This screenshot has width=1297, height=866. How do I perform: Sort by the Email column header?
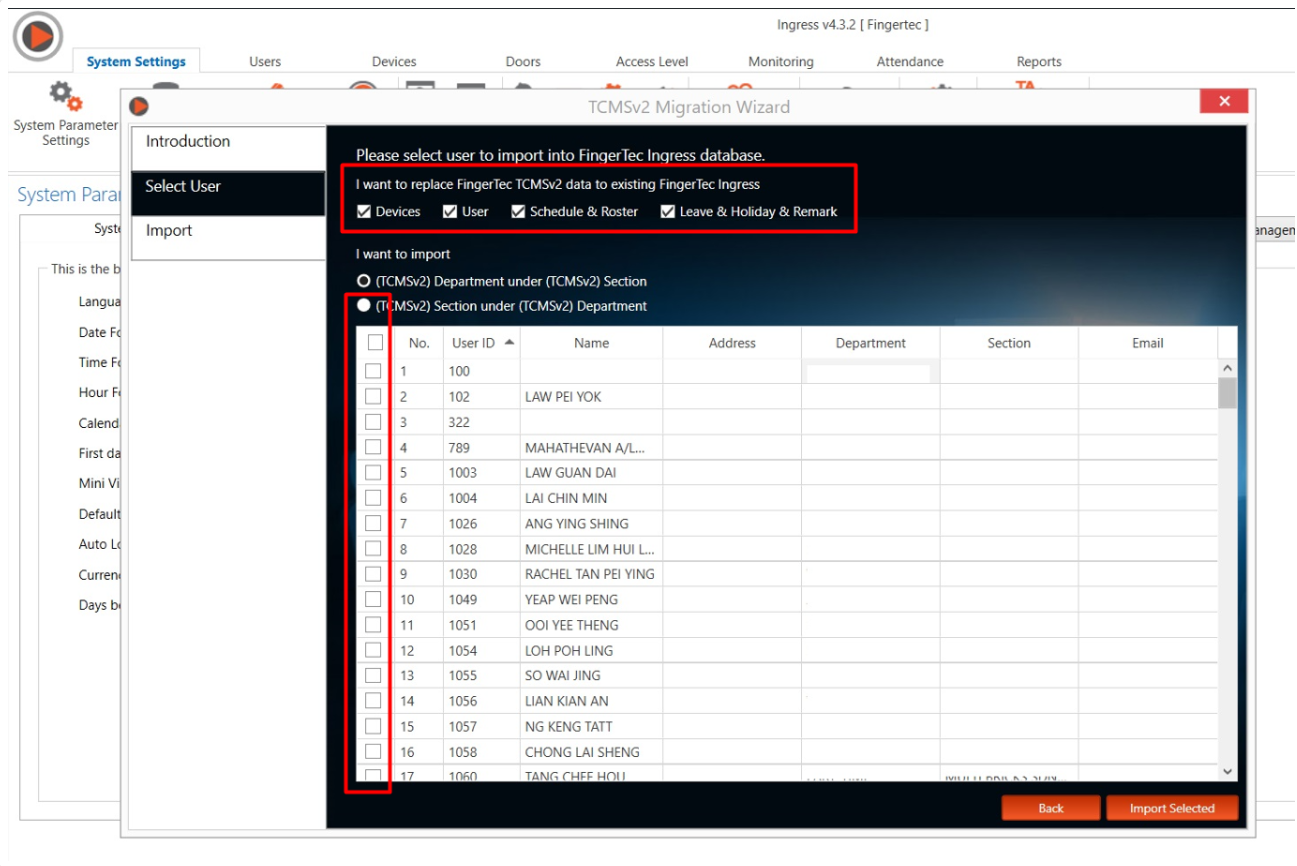(x=1148, y=343)
